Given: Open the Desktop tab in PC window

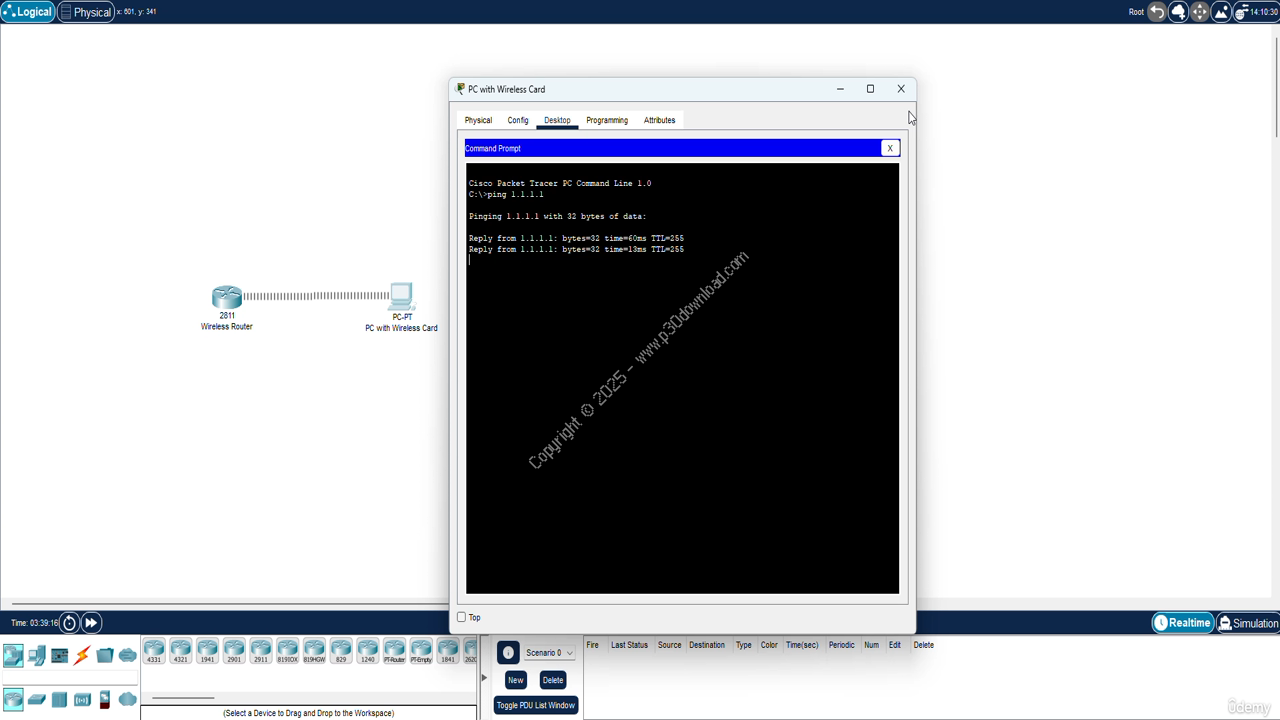Looking at the screenshot, I should click(557, 120).
